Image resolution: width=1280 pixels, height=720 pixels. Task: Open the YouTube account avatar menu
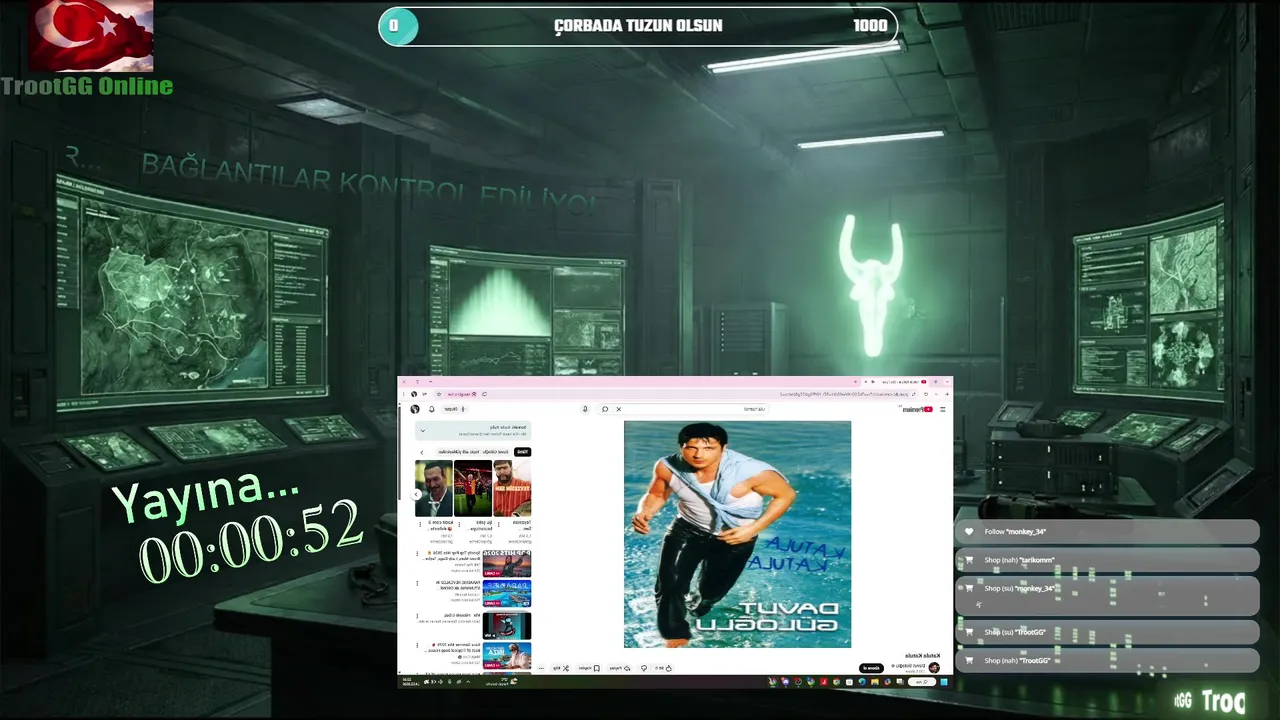415,409
